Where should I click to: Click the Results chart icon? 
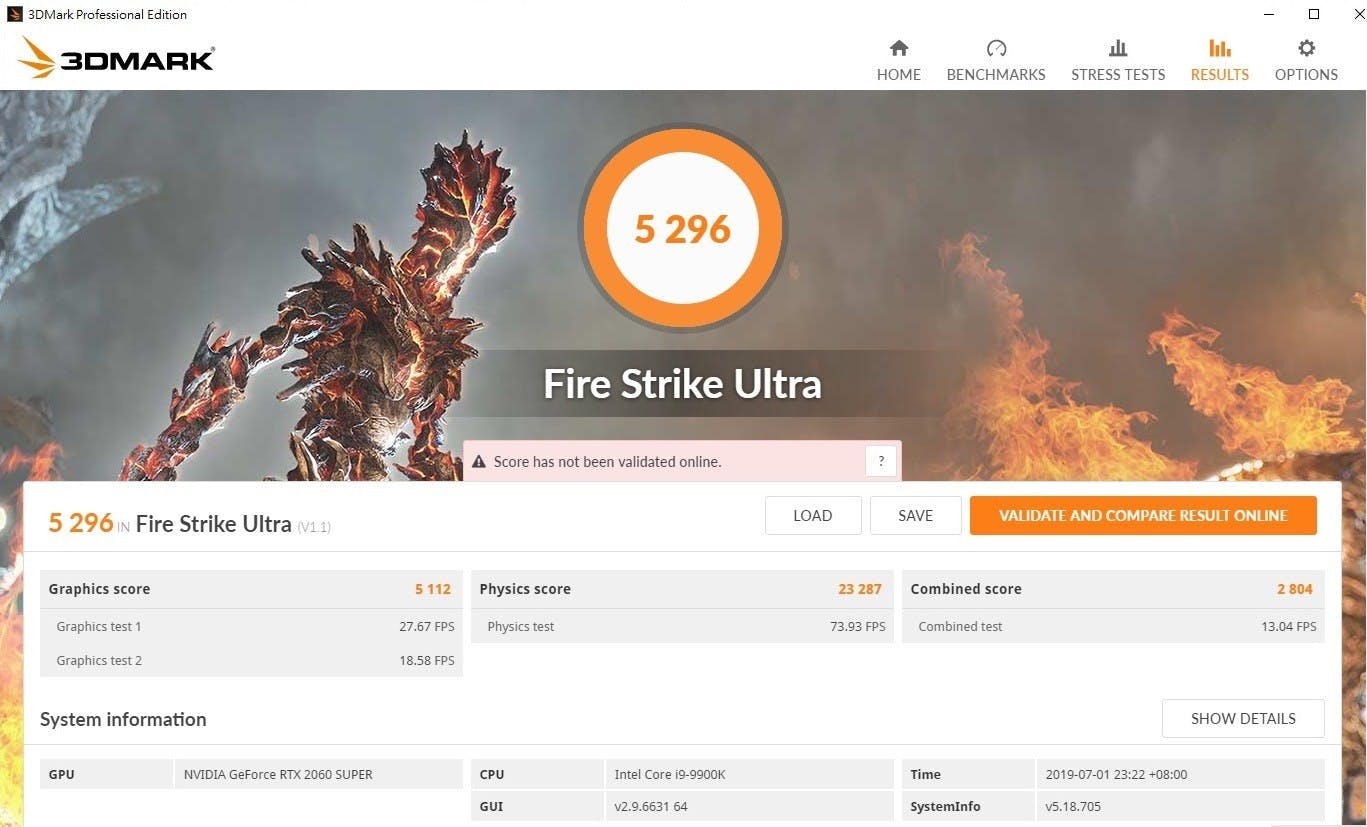[1219, 48]
